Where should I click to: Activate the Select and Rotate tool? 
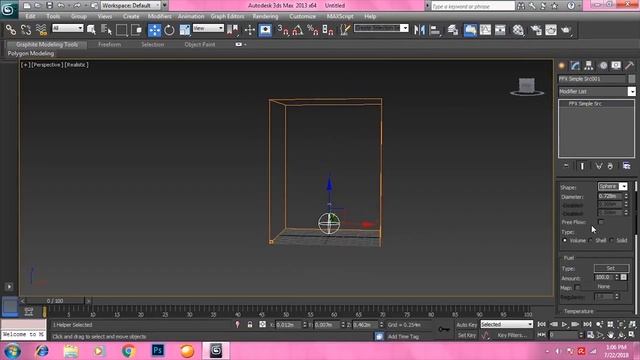tap(169, 30)
